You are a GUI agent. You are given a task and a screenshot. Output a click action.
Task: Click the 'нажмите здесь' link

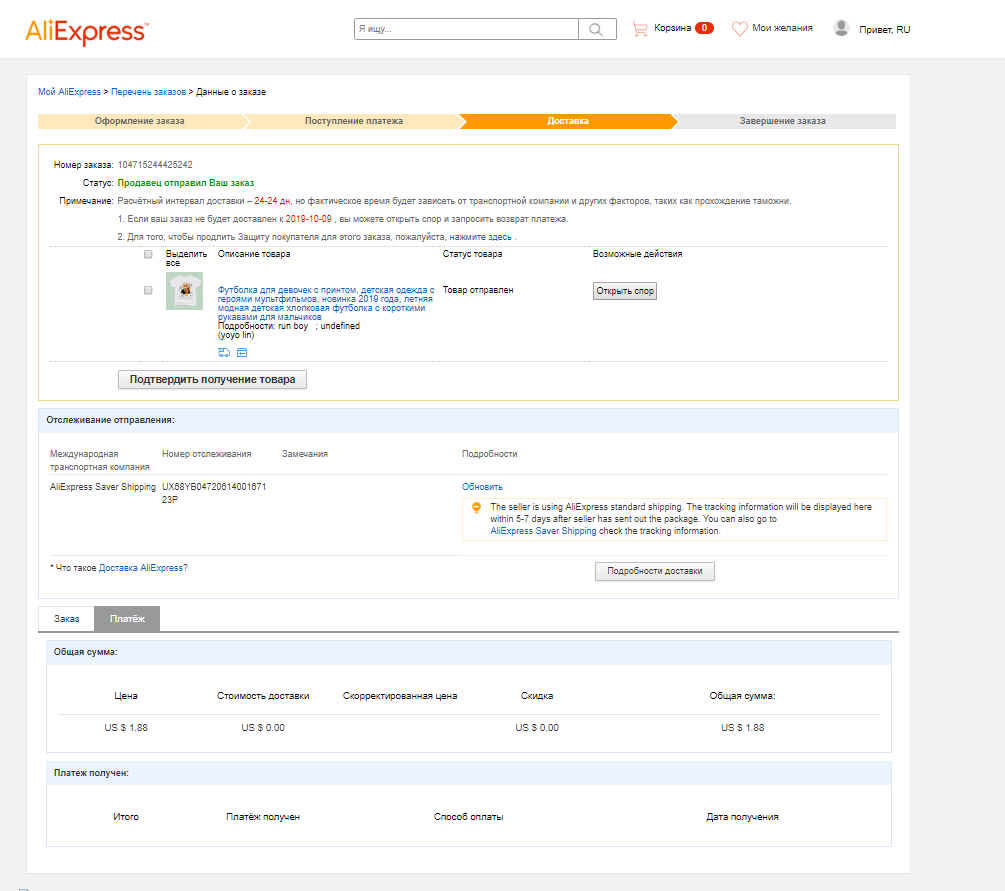481,237
